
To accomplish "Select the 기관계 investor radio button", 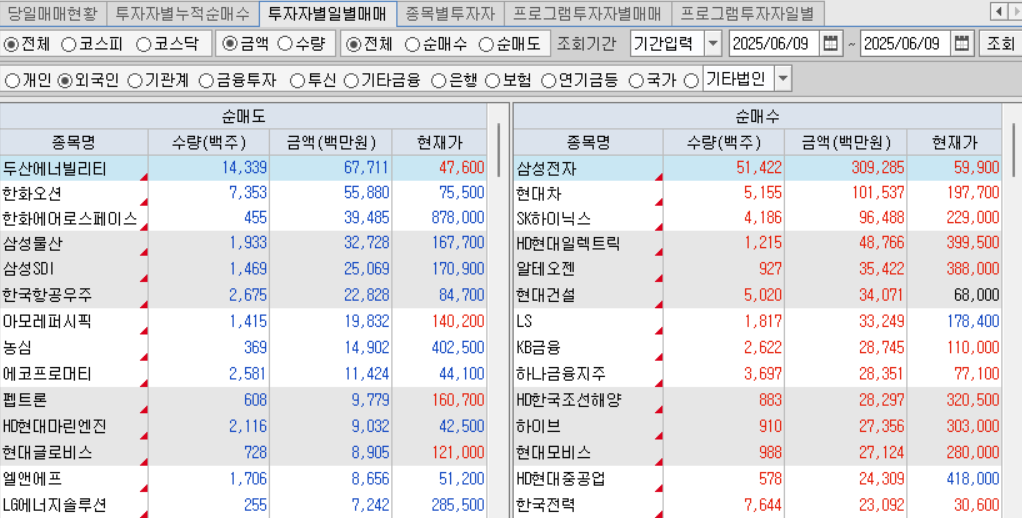I will [135, 81].
